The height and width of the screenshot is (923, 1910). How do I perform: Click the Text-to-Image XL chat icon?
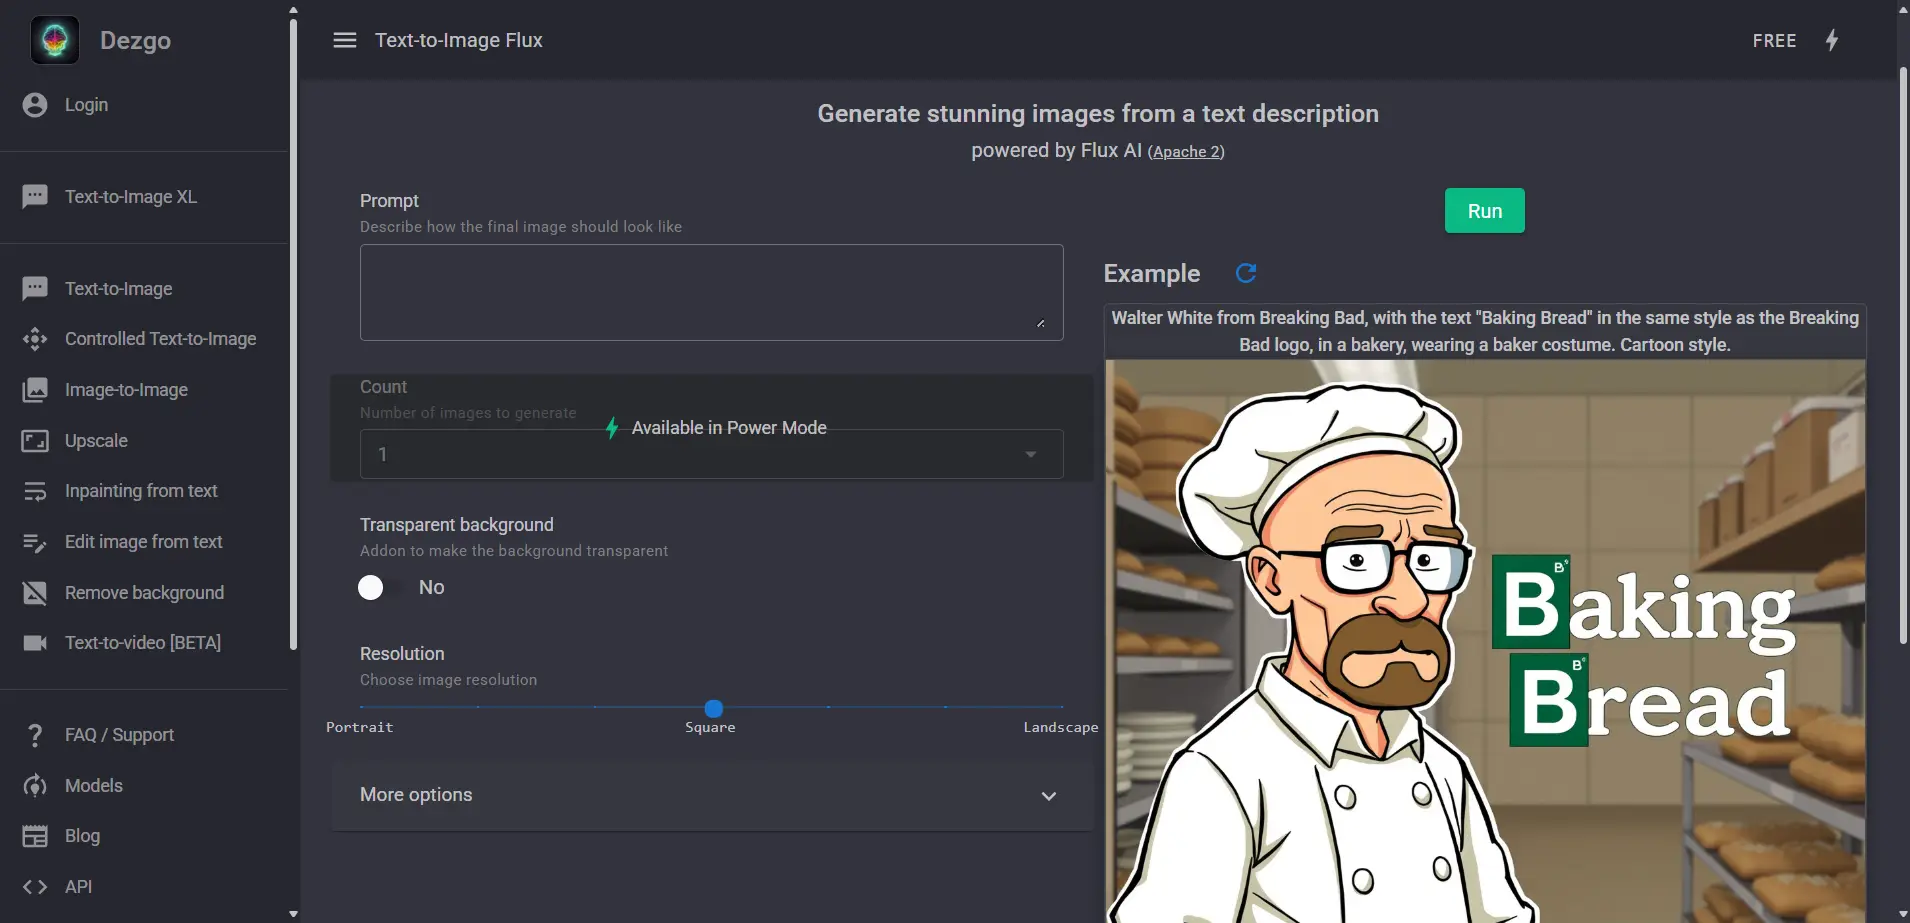35,197
